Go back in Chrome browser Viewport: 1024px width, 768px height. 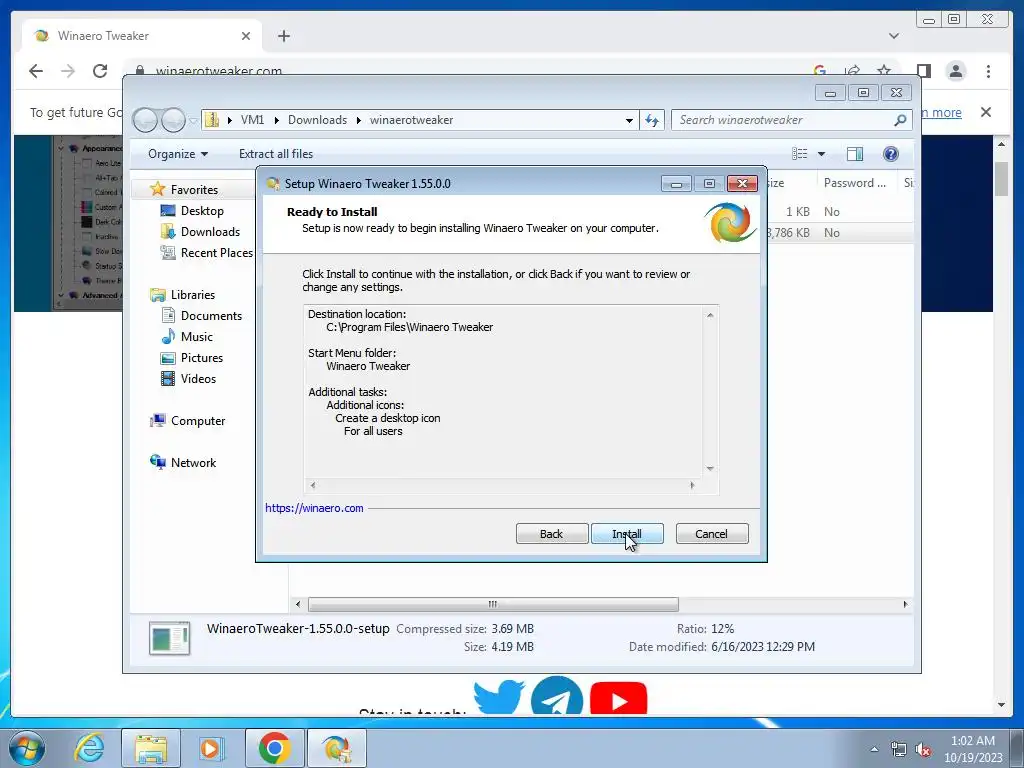[x=36, y=71]
